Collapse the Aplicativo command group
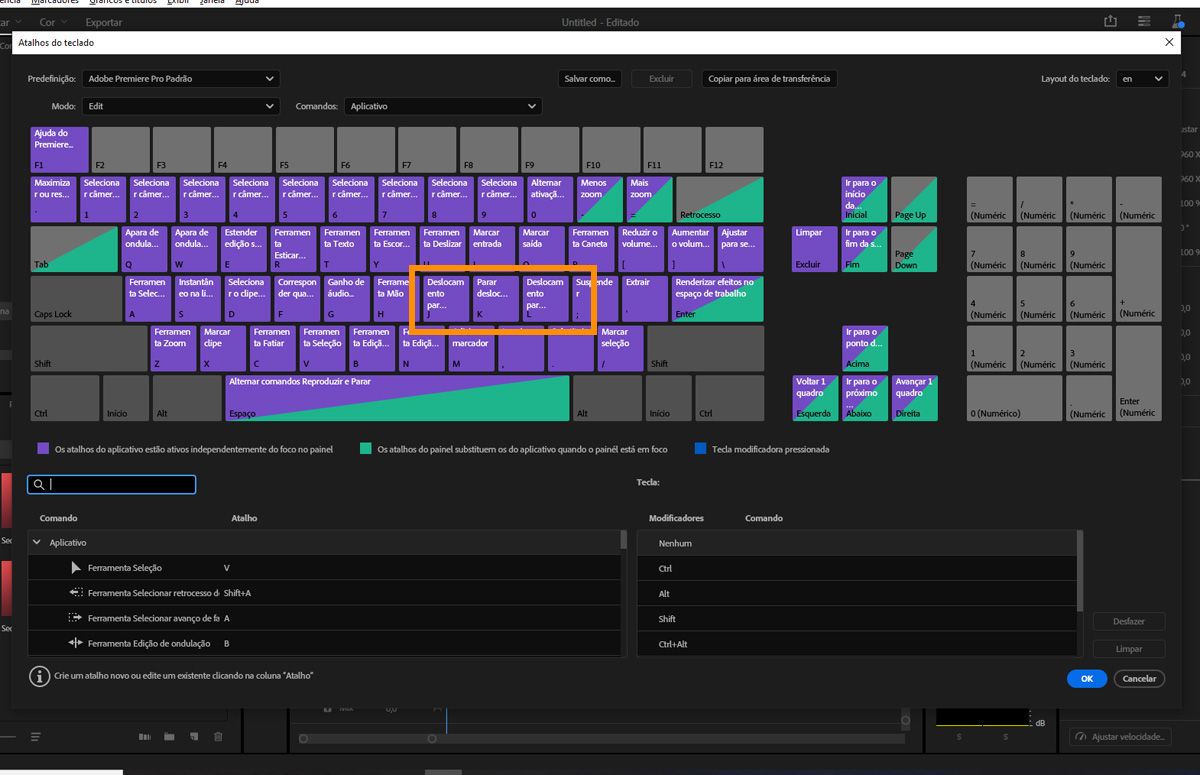This screenshot has height=775, width=1200. click(x=37, y=542)
